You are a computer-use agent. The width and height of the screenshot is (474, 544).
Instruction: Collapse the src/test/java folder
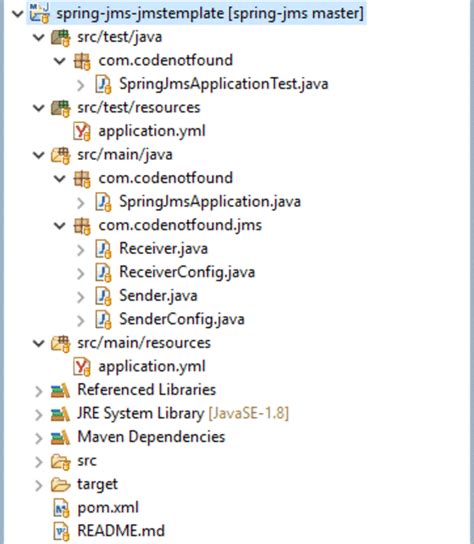tap(39, 37)
